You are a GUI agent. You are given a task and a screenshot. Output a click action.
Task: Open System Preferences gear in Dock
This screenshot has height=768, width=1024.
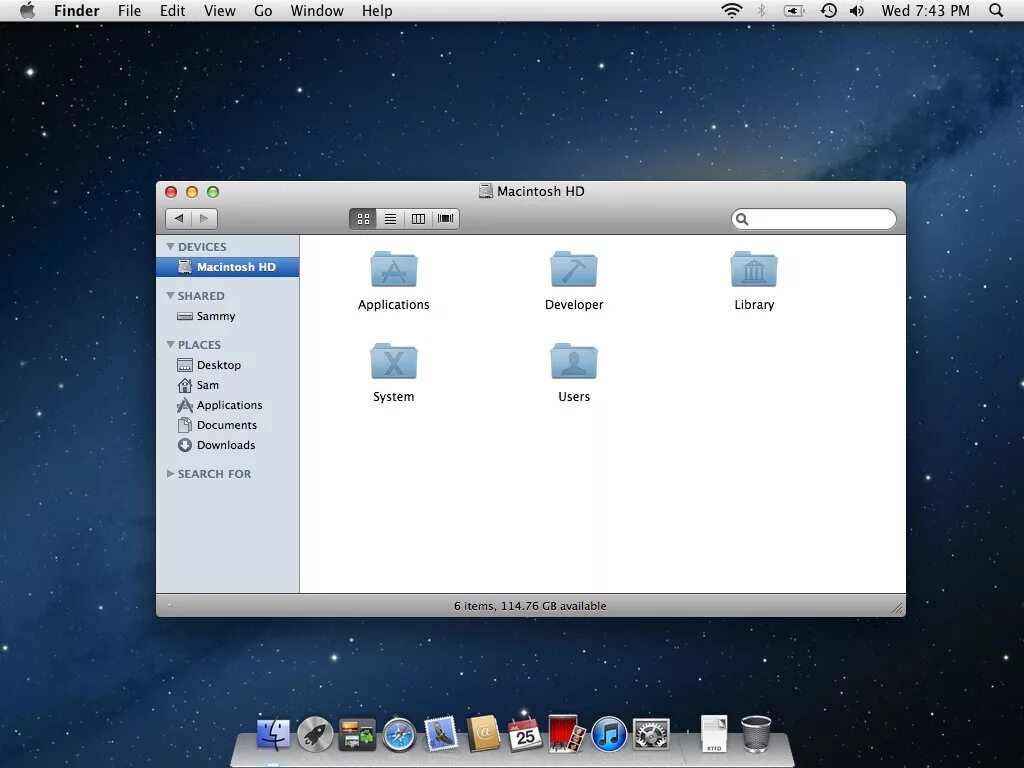pos(651,735)
